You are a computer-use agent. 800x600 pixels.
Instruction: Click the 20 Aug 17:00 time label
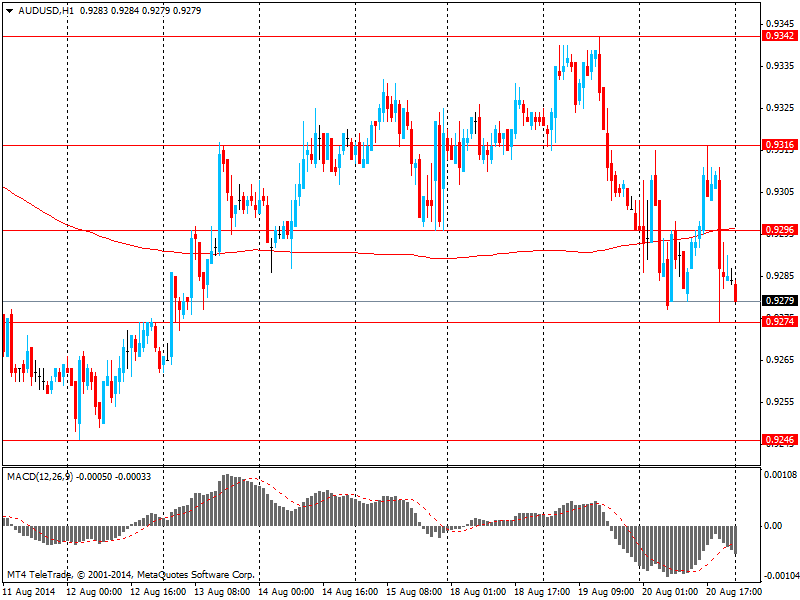click(734, 592)
